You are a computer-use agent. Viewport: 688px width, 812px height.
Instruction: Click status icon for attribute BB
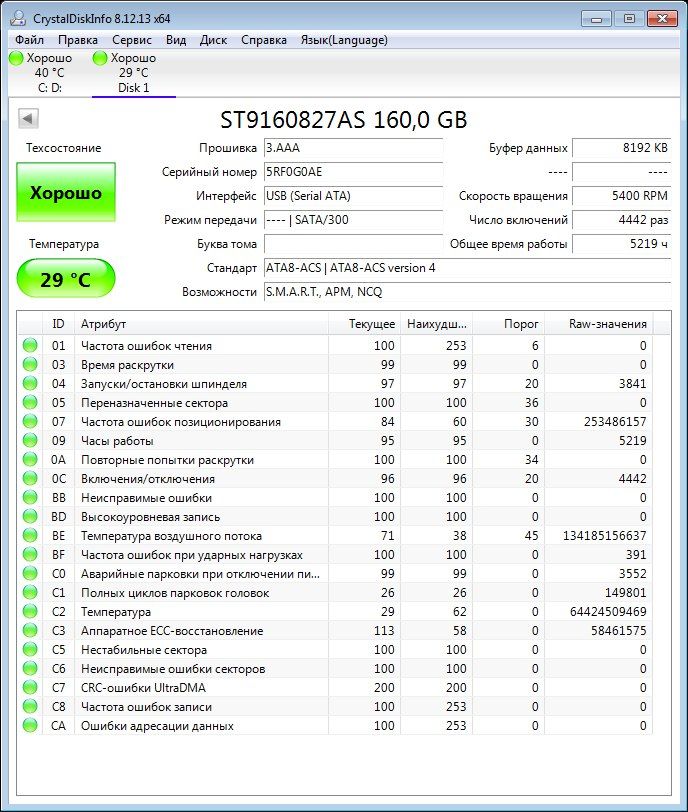click(x=31, y=497)
